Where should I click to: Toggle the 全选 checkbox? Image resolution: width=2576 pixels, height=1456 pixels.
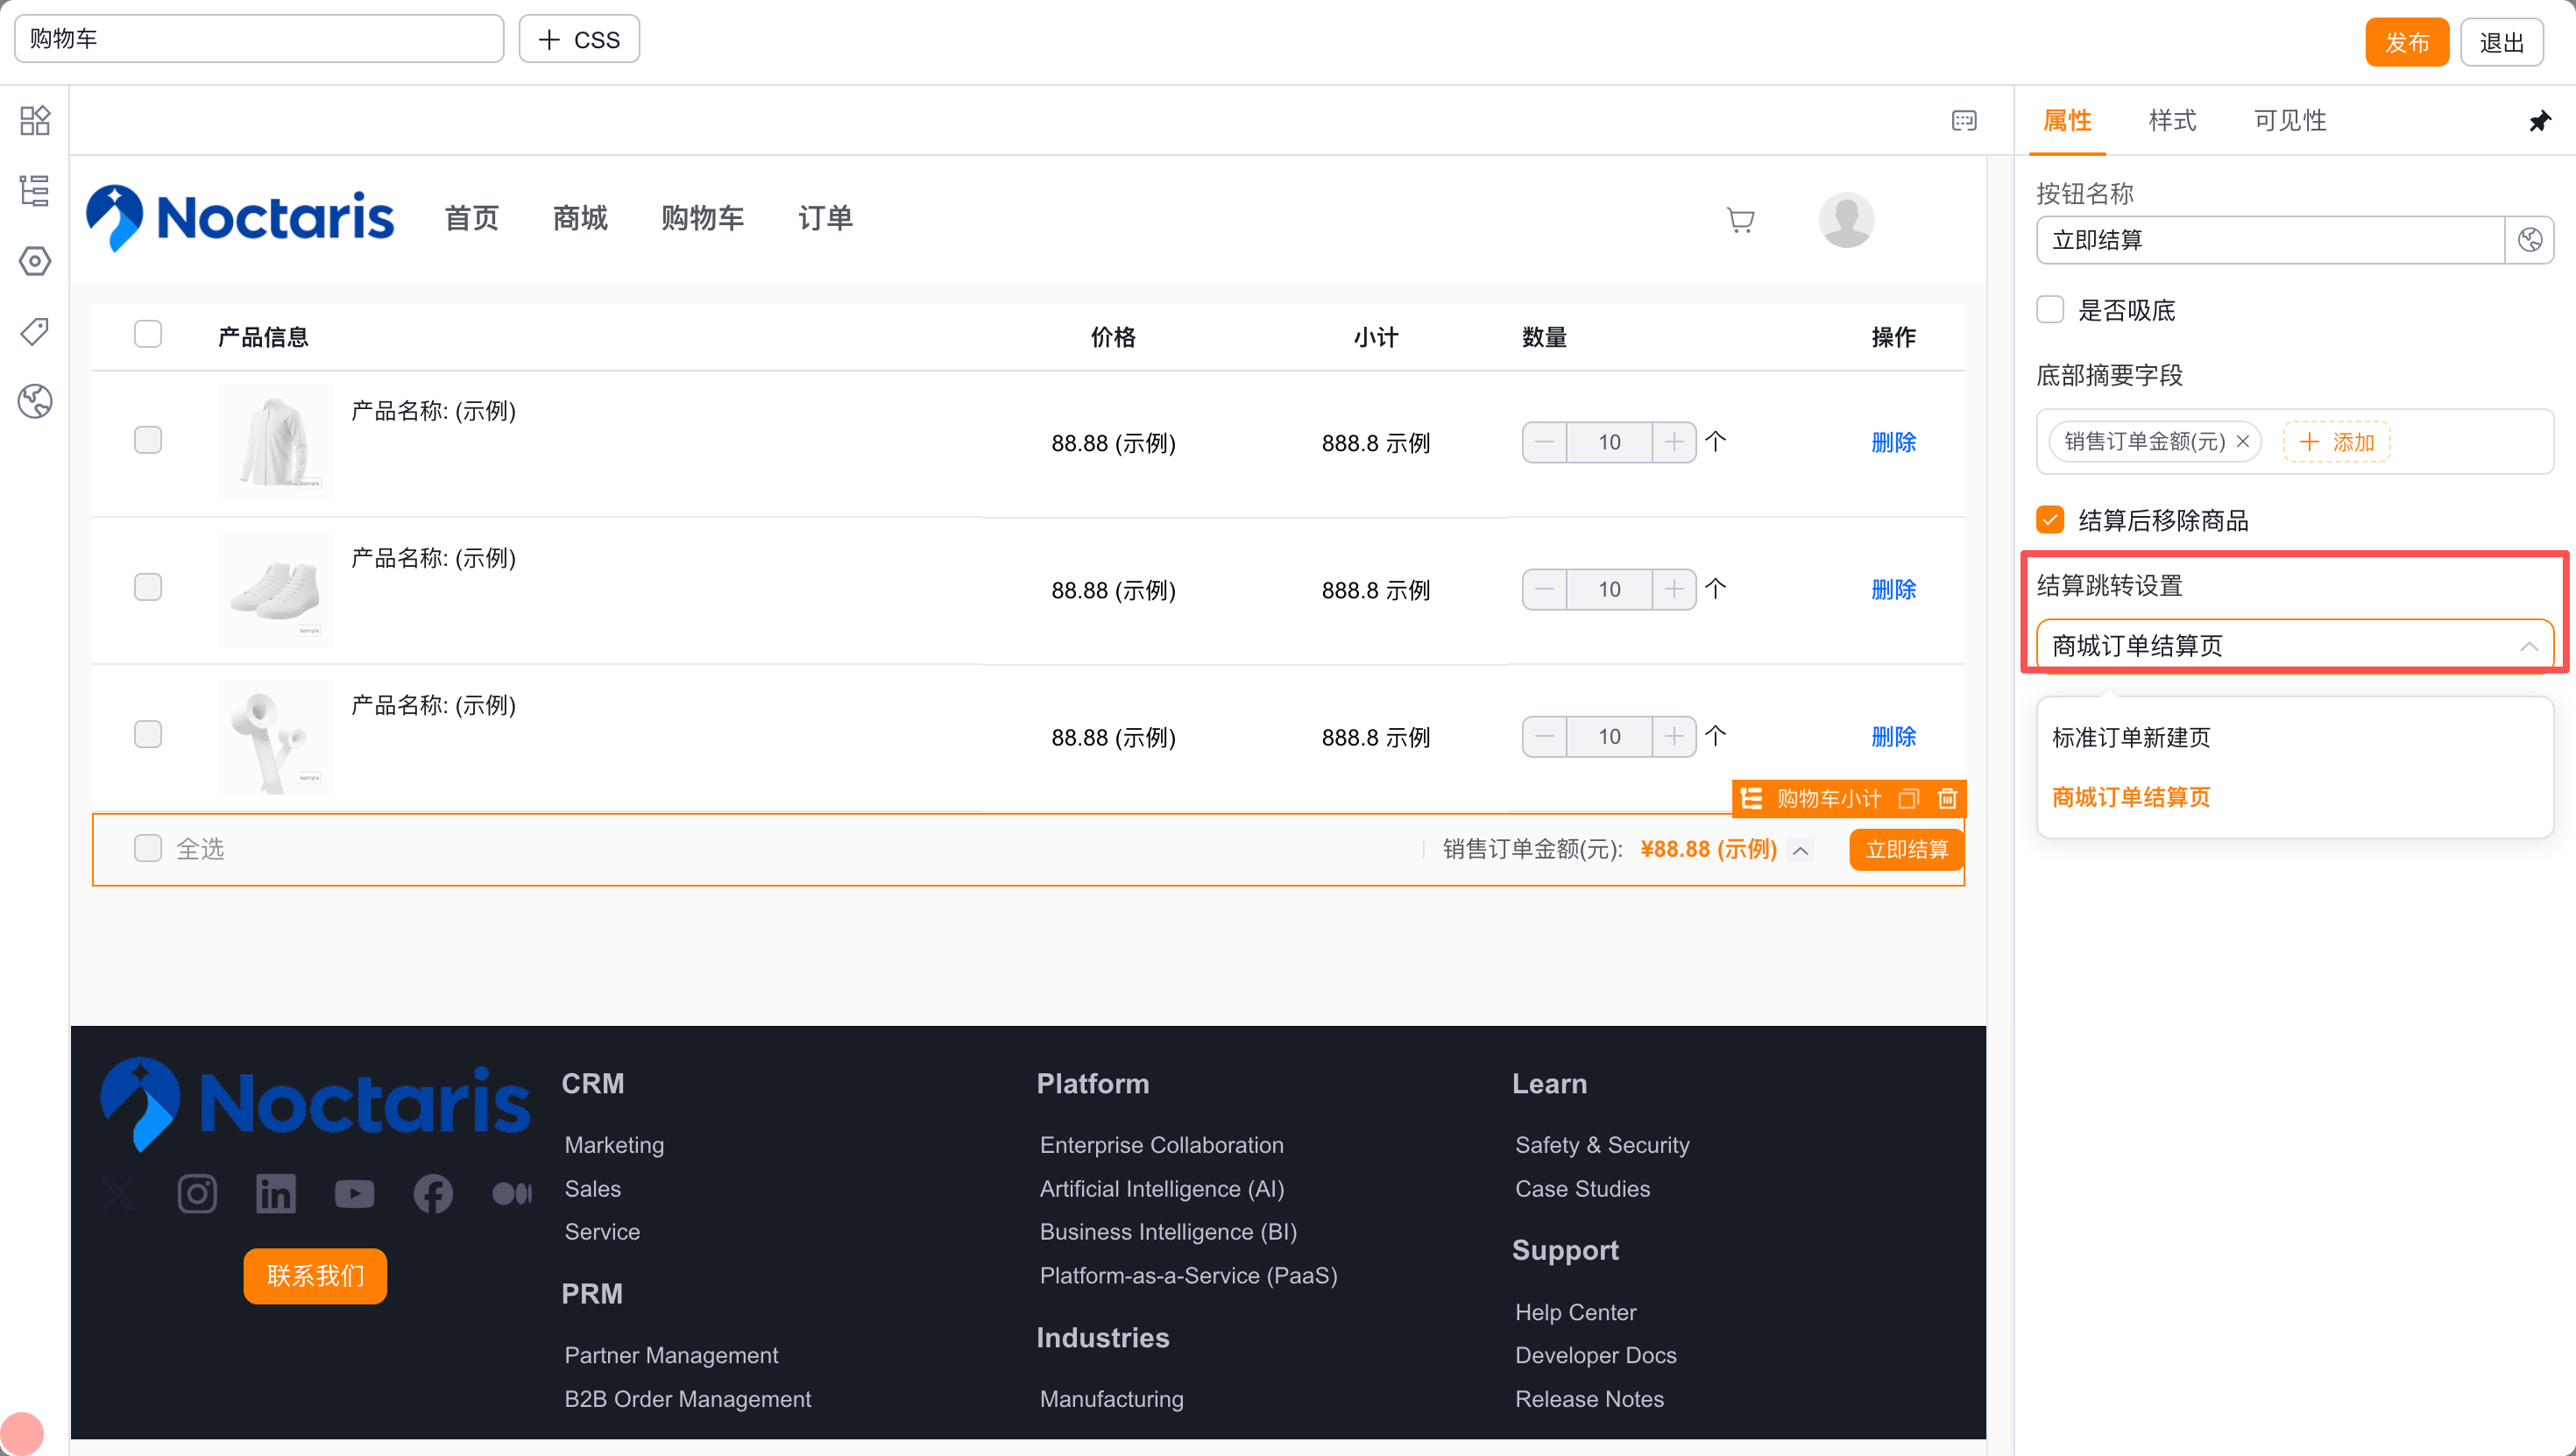[x=148, y=849]
